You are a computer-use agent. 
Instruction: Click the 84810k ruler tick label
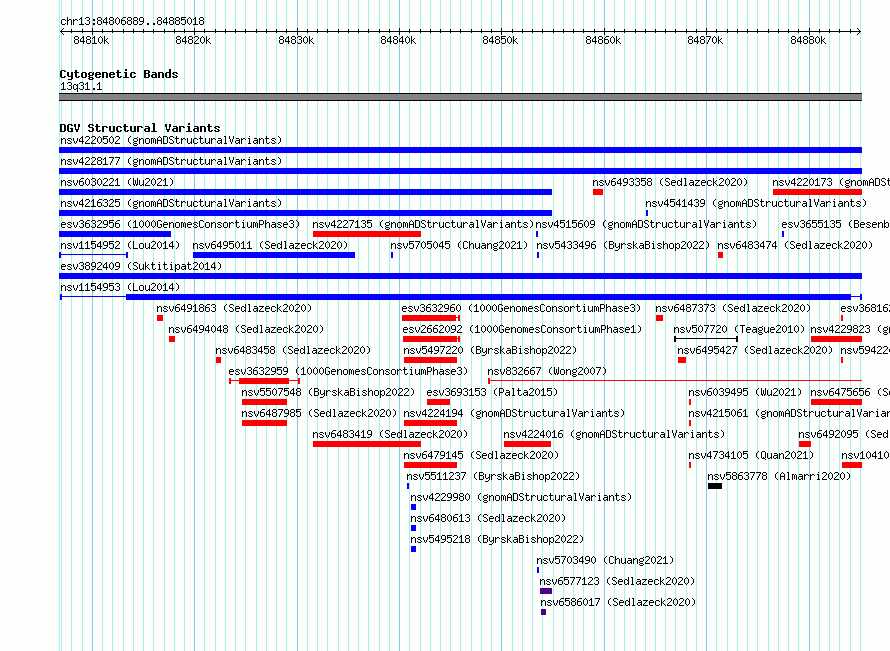click(91, 40)
